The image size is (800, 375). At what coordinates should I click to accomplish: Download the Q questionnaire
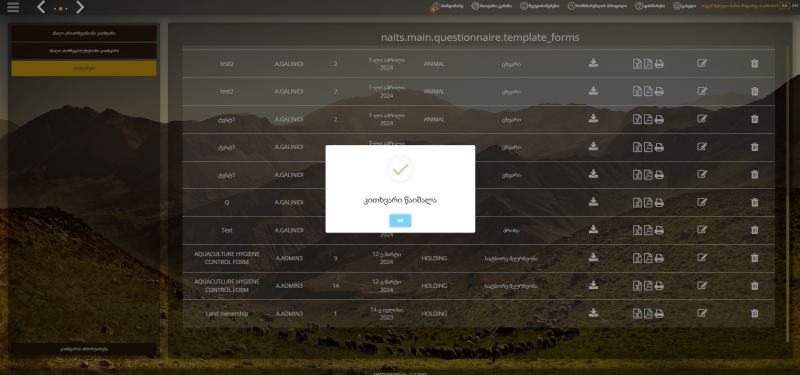593,202
